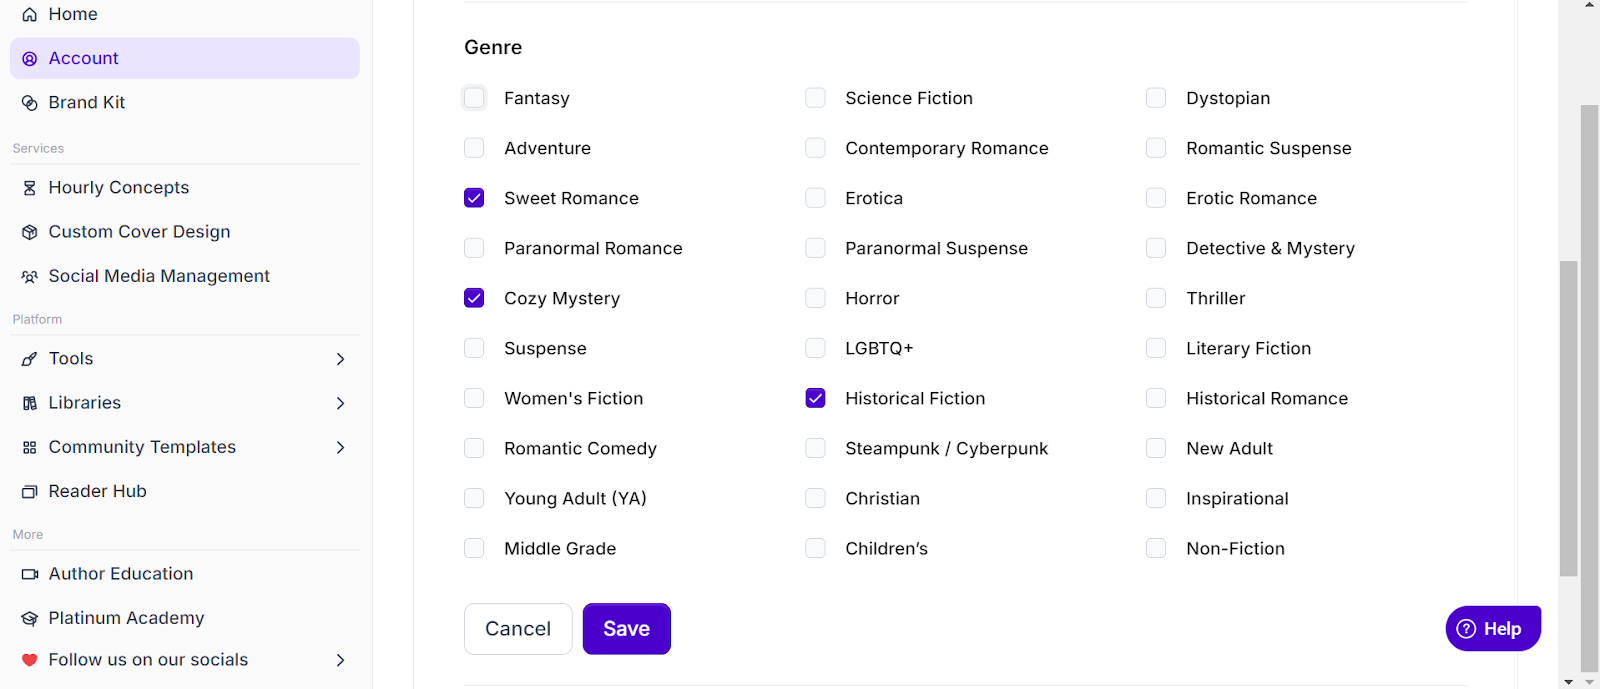Uncheck the Historical Fiction checkbox

tap(815, 398)
